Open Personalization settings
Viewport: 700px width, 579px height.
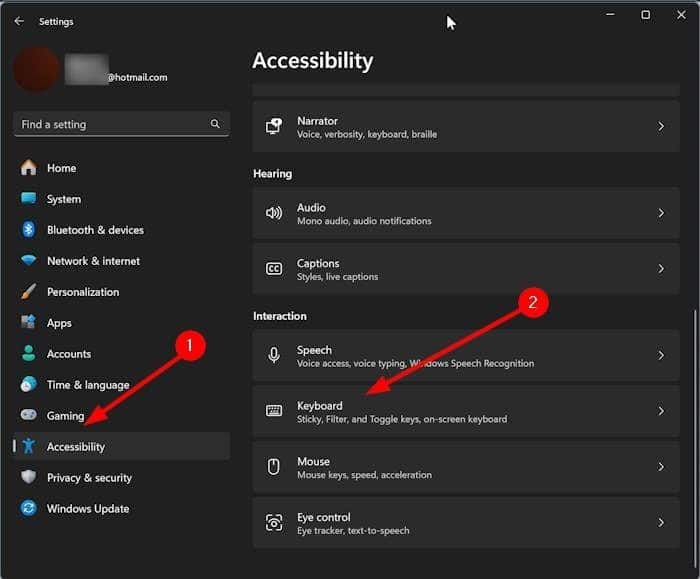click(x=121, y=292)
